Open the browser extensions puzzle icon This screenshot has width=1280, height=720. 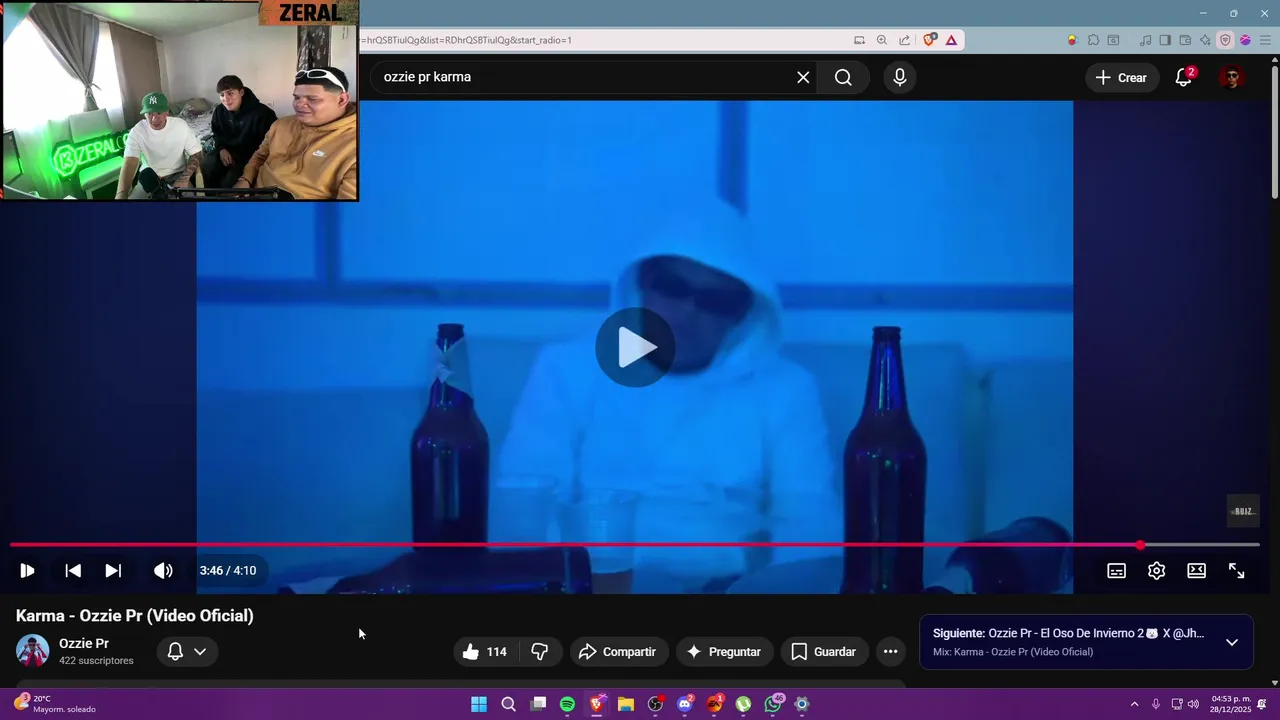click(1093, 40)
